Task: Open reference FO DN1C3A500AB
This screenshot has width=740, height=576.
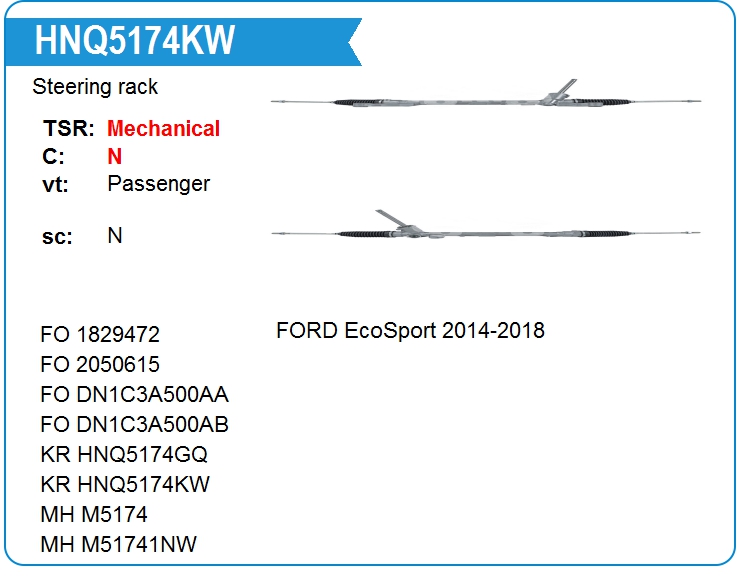Action: click(135, 424)
